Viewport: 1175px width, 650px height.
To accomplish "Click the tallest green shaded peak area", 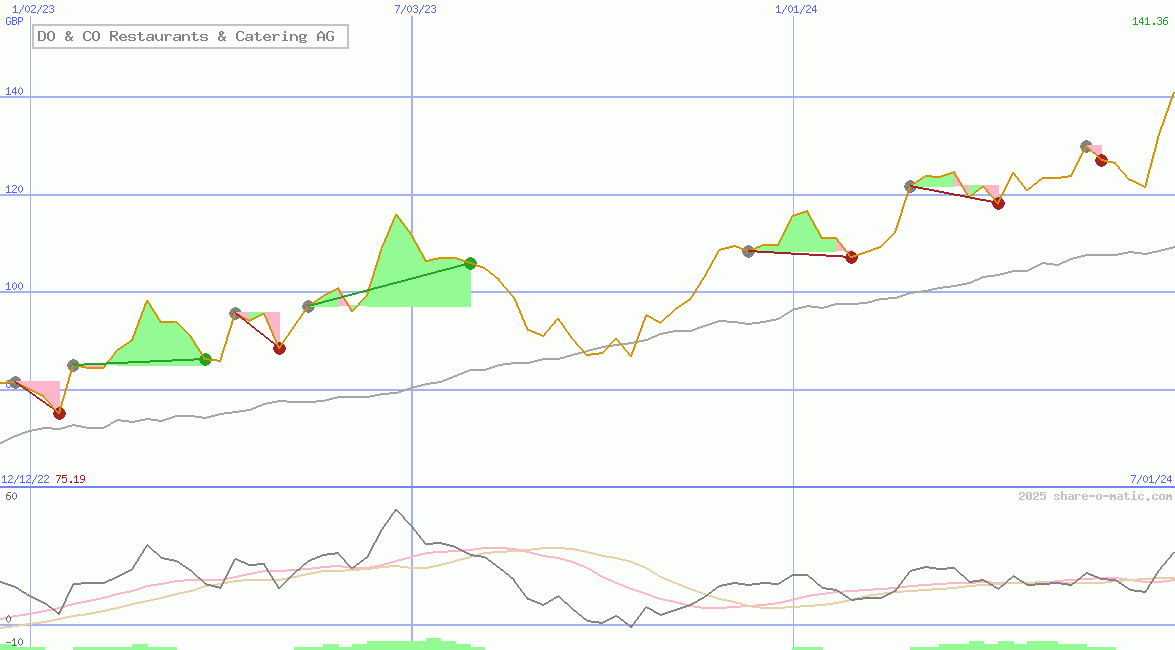I will coord(400,265).
